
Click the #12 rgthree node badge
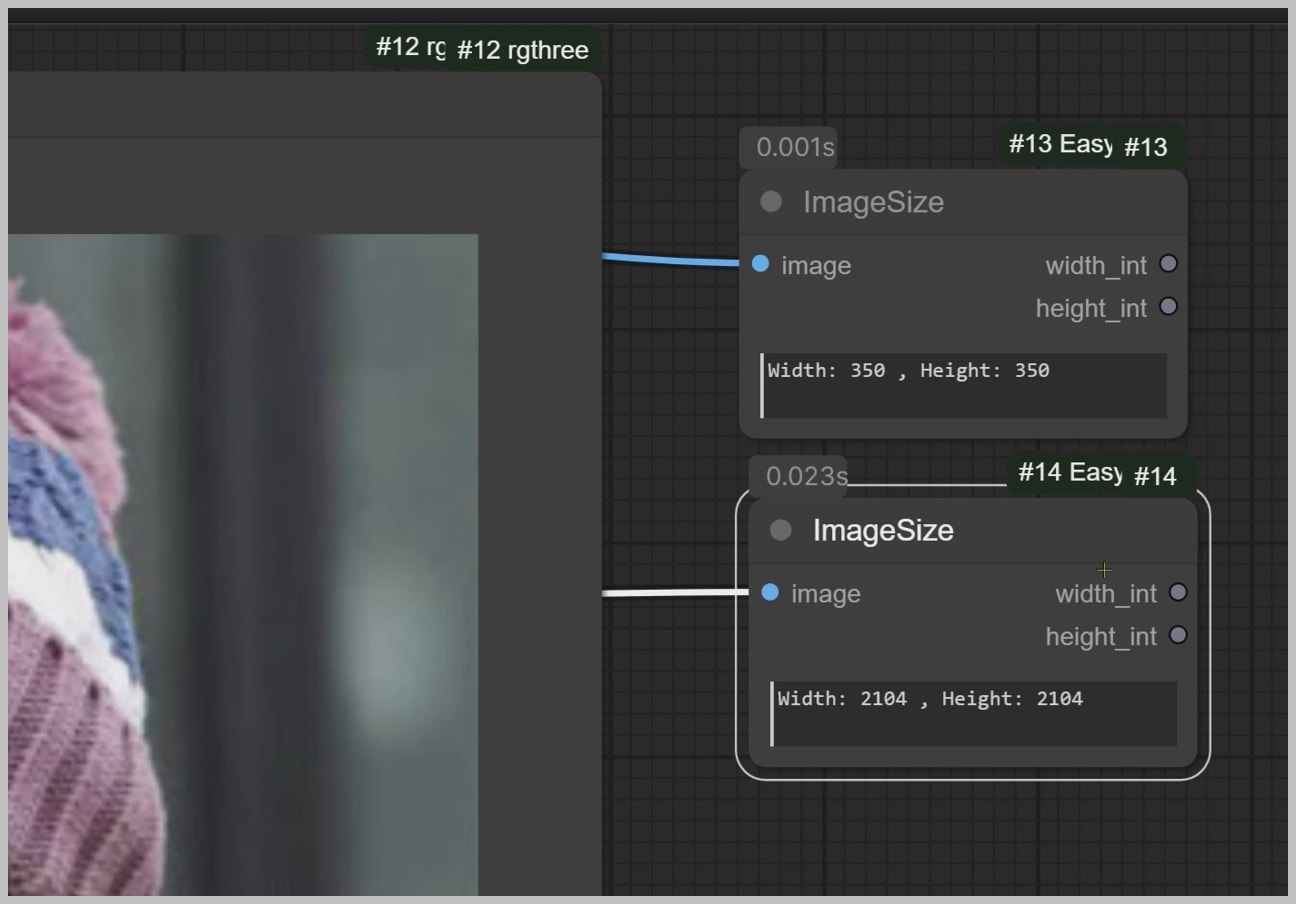522,50
